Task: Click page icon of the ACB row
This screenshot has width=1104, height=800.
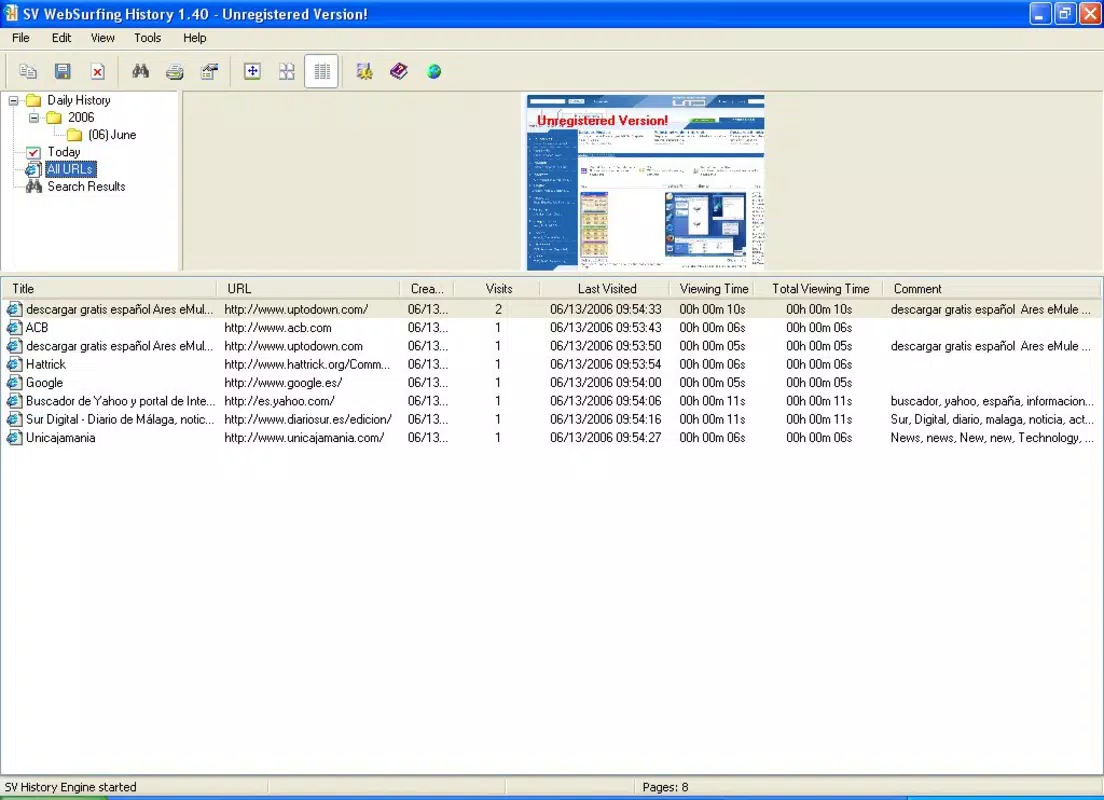Action: tap(14, 327)
